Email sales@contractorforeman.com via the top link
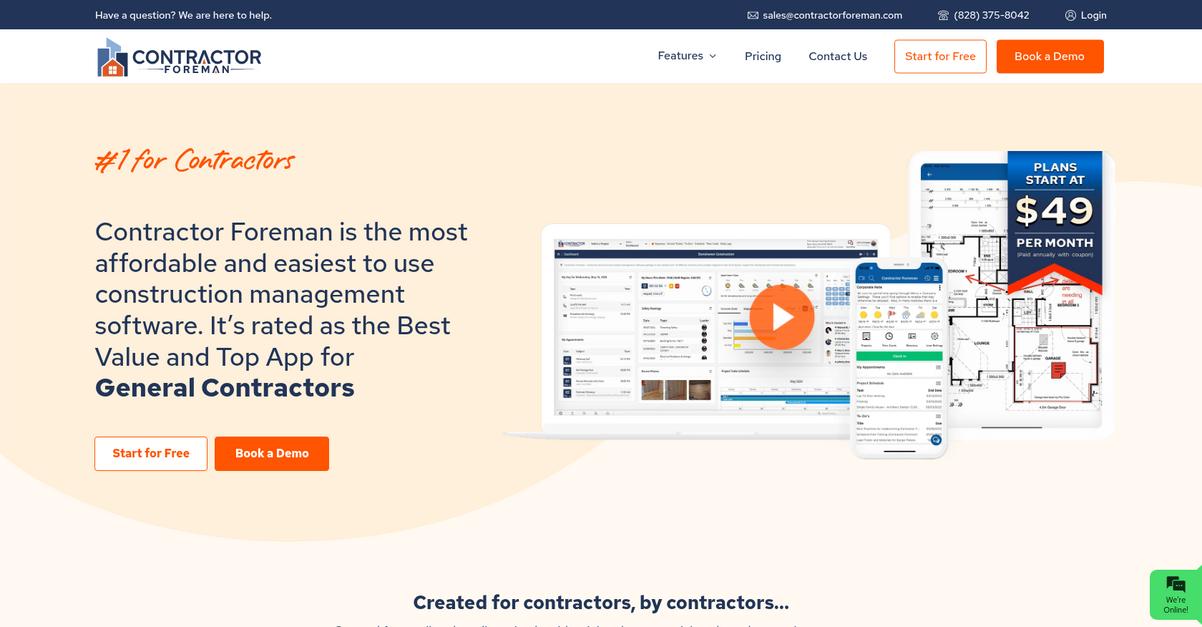 (832, 15)
